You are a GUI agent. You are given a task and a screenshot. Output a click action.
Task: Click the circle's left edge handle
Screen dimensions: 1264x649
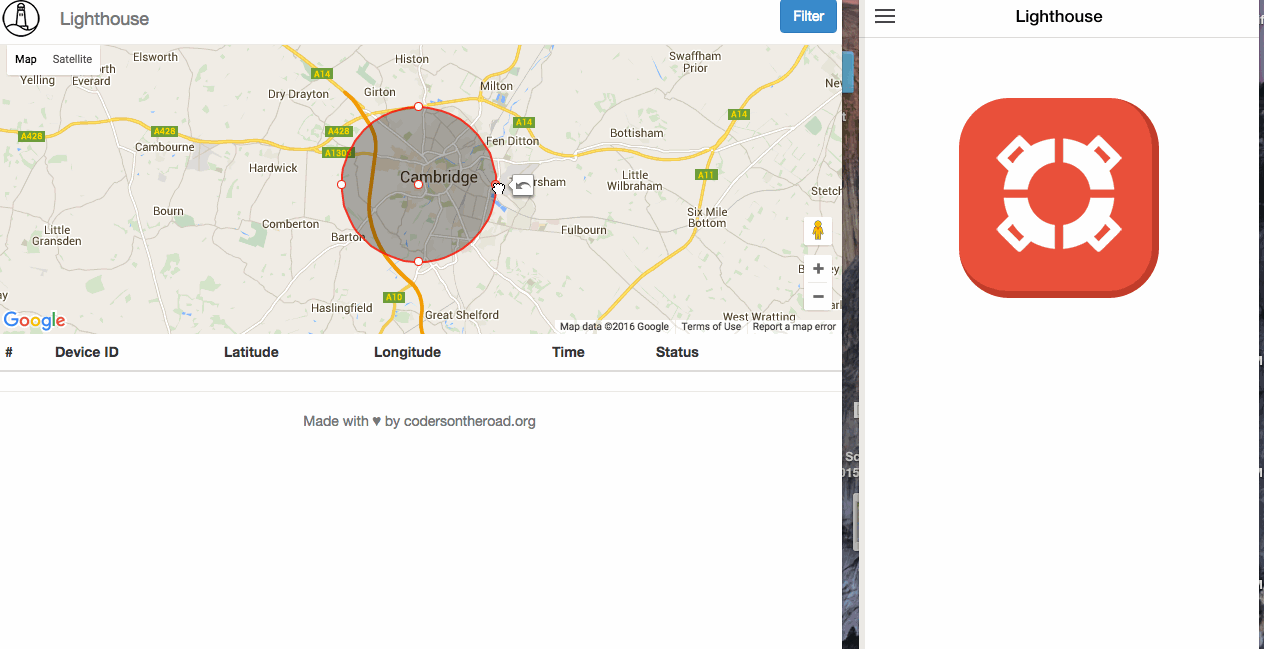[341, 184]
